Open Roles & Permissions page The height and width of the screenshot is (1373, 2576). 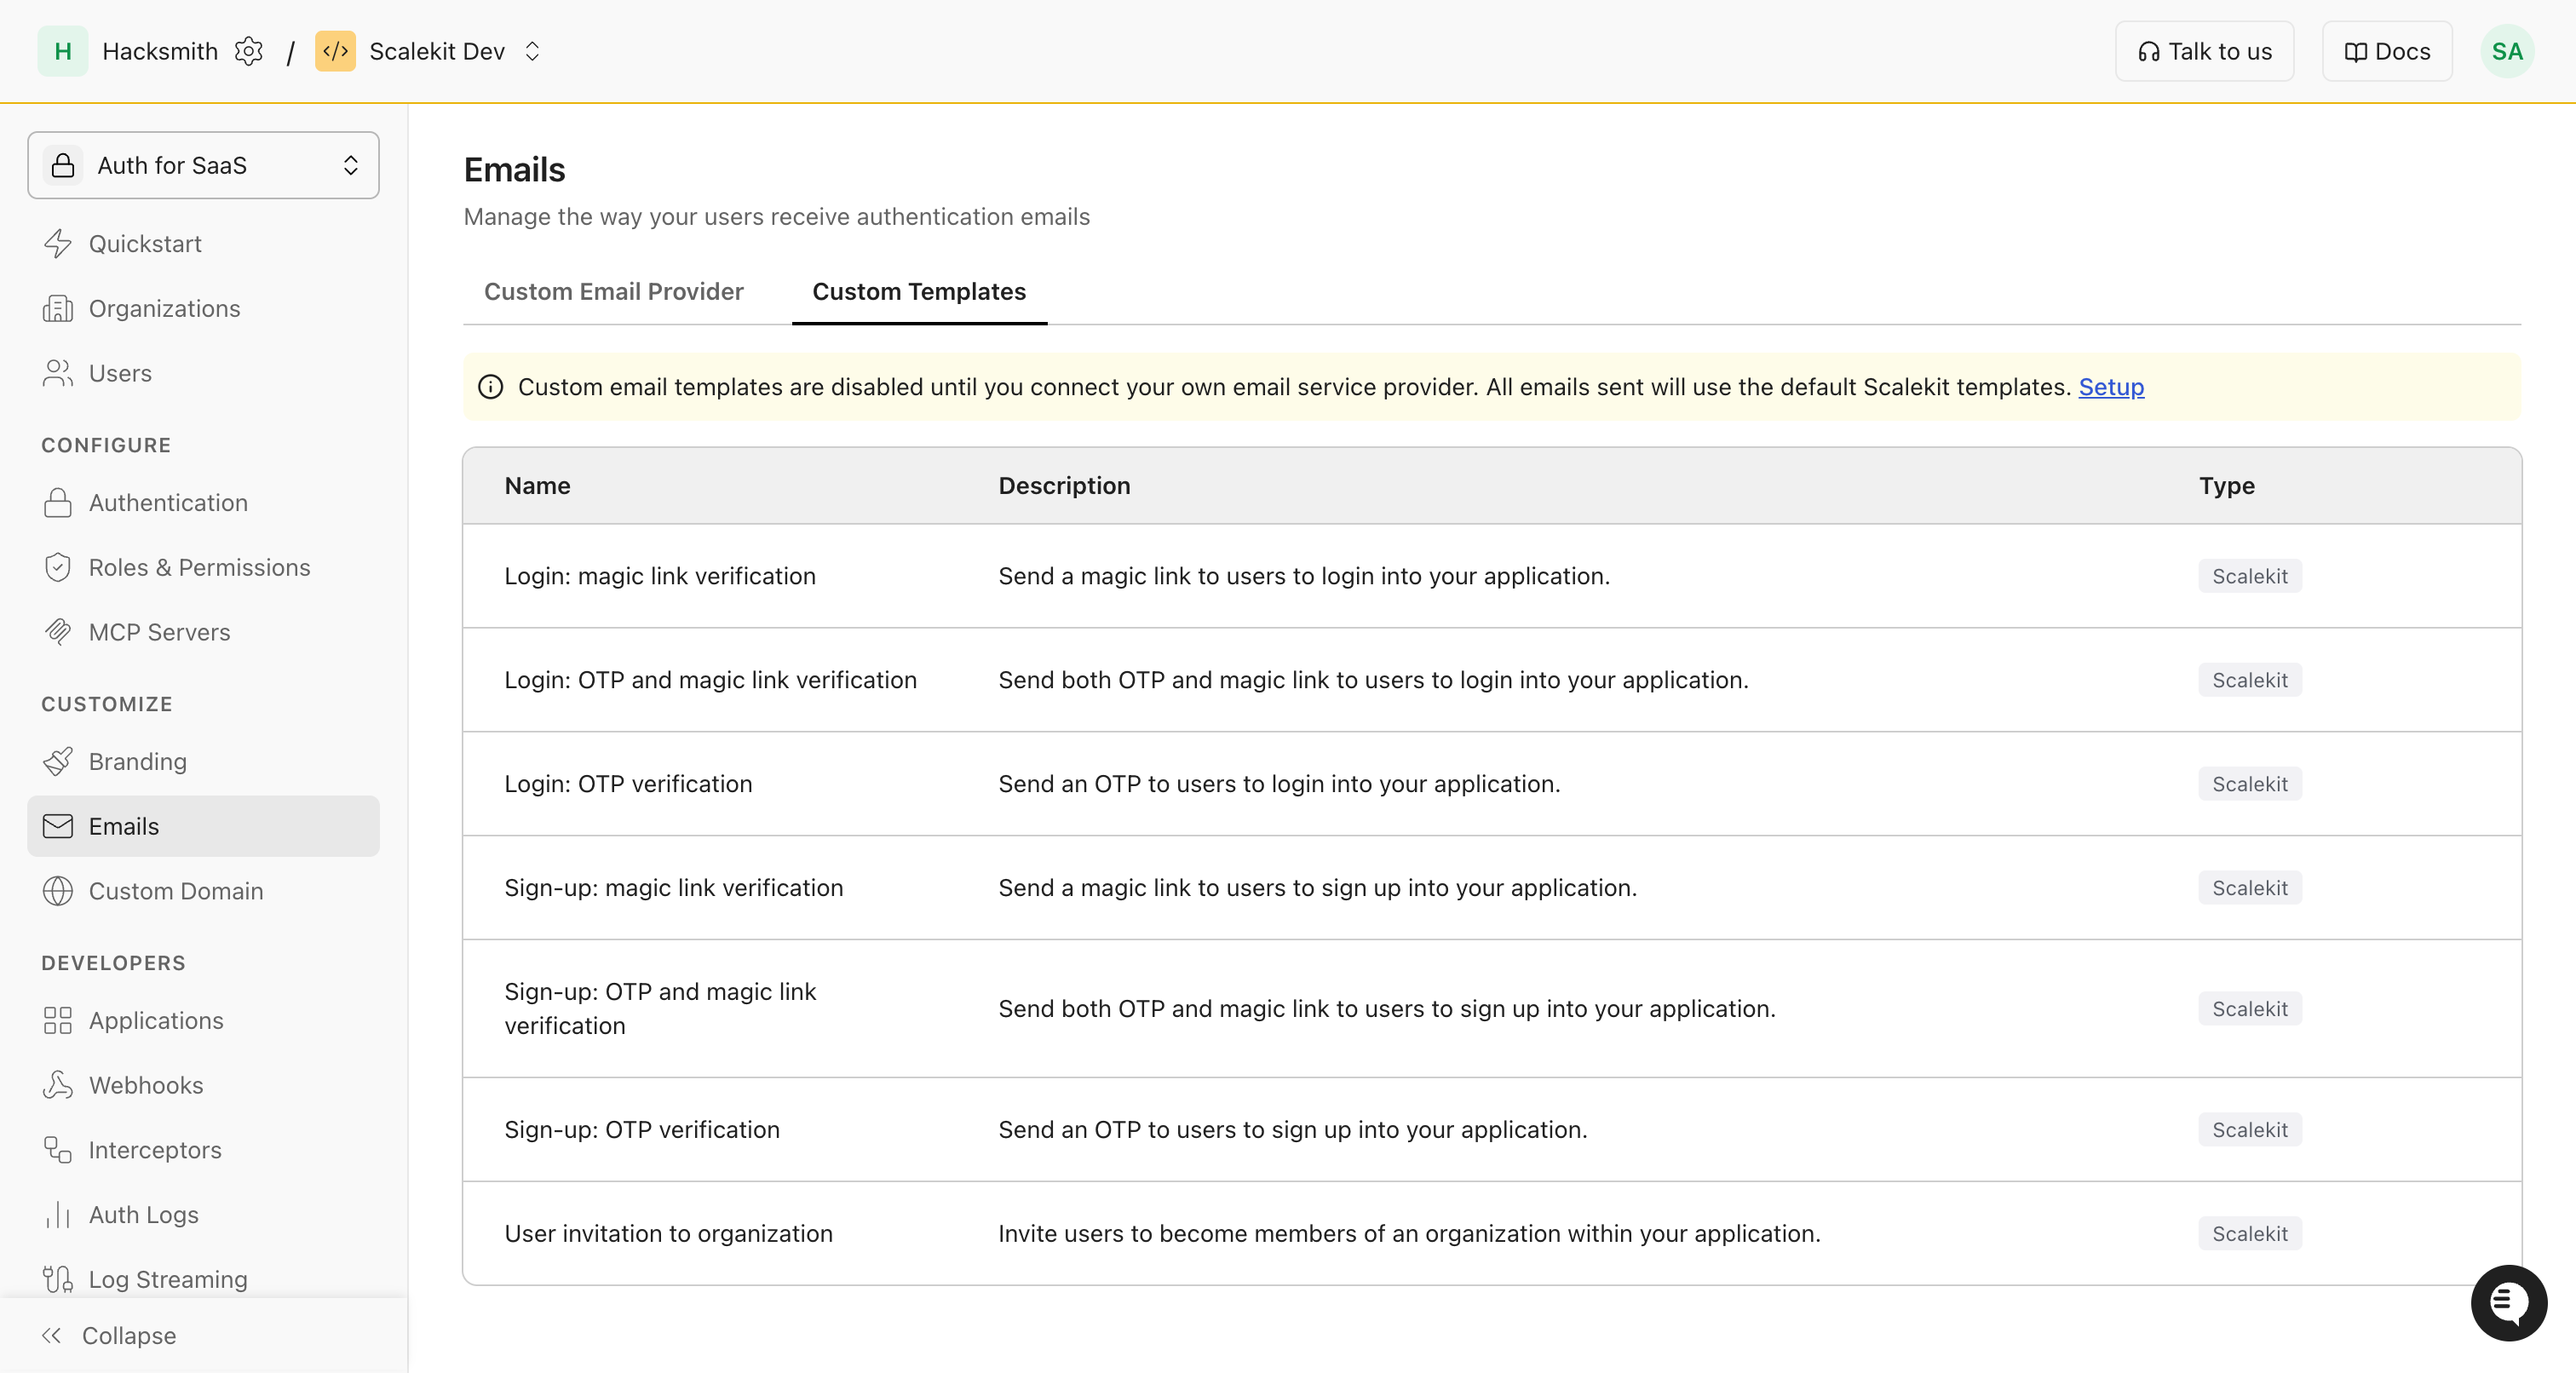point(203,567)
